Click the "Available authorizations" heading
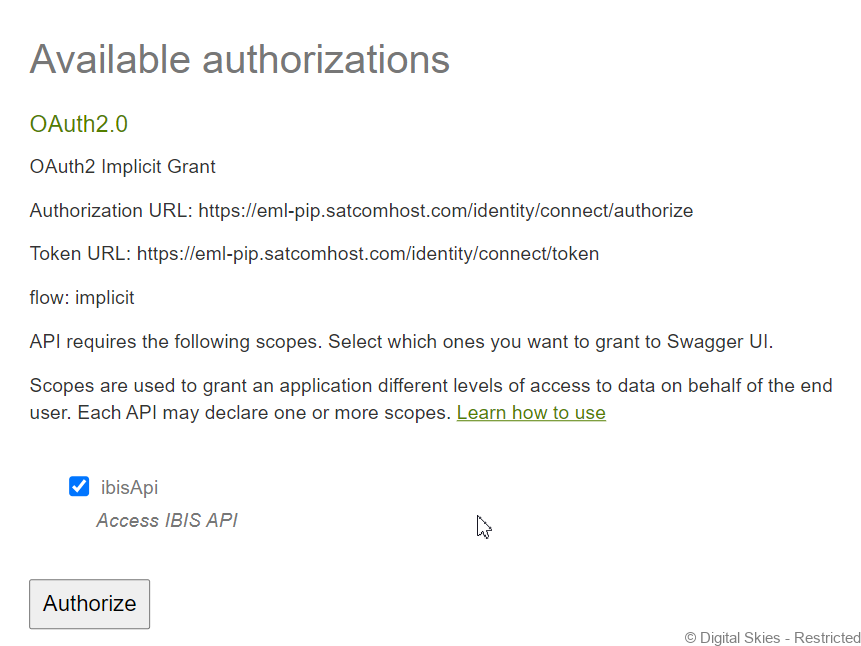The image size is (861, 646). click(240, 59)
